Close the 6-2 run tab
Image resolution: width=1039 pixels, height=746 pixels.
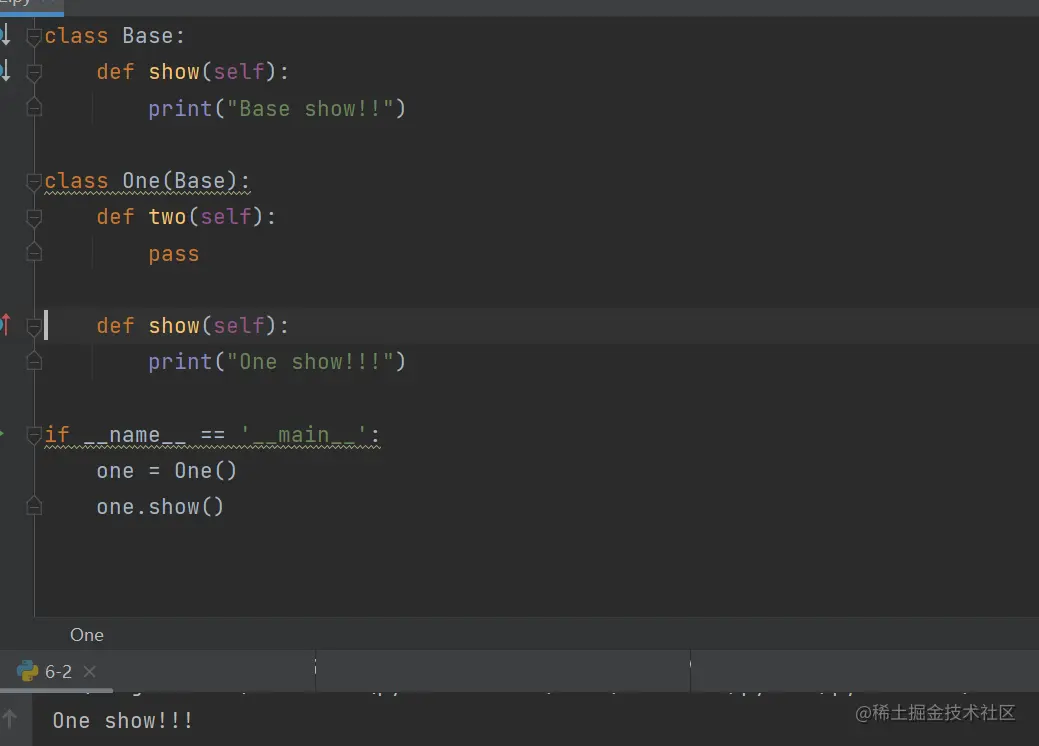pyautogui.click(x=89, y=672)
